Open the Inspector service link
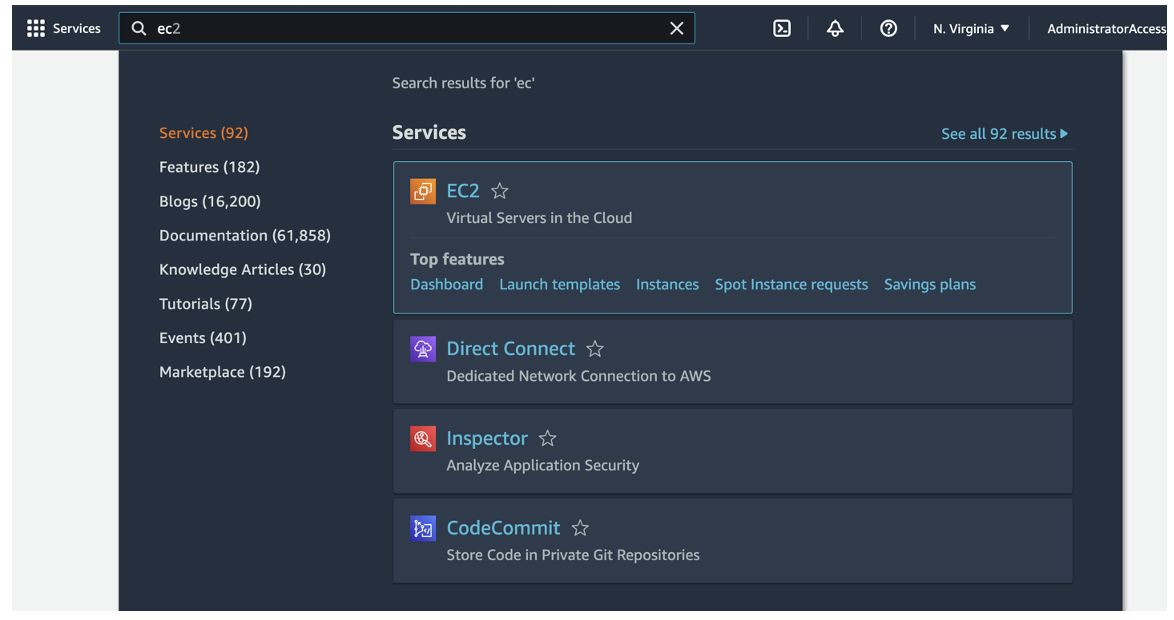 [x=487, y=438]
